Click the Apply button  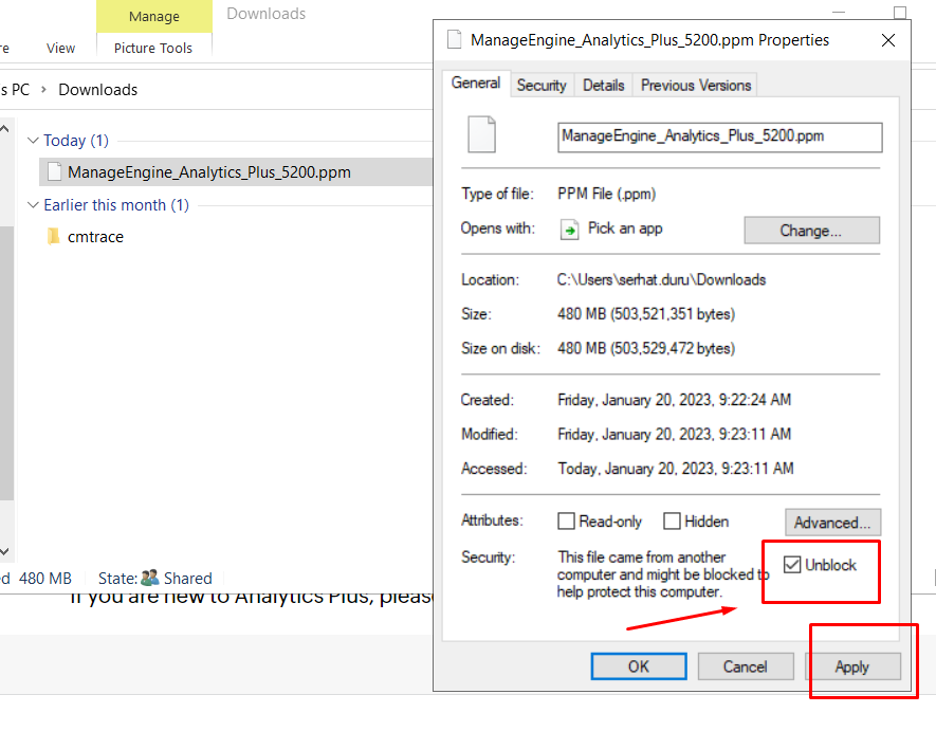click(852, 666)
